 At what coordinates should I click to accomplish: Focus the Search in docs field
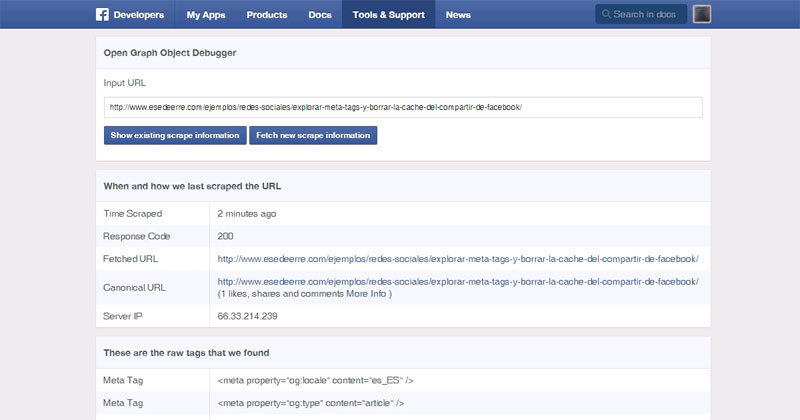[x=641, y=14]
